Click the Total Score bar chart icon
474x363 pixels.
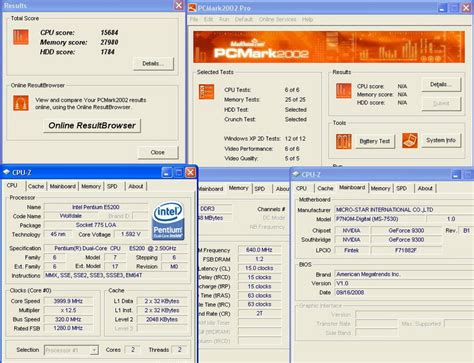21,37
